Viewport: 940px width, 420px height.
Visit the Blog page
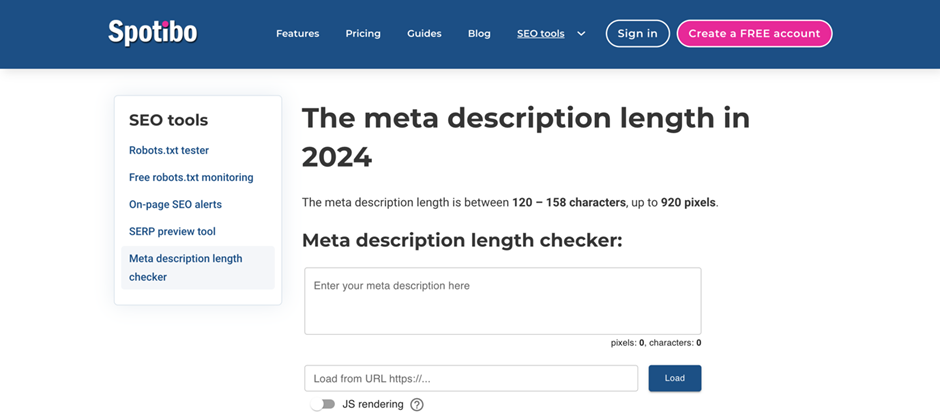click(479, 34)
